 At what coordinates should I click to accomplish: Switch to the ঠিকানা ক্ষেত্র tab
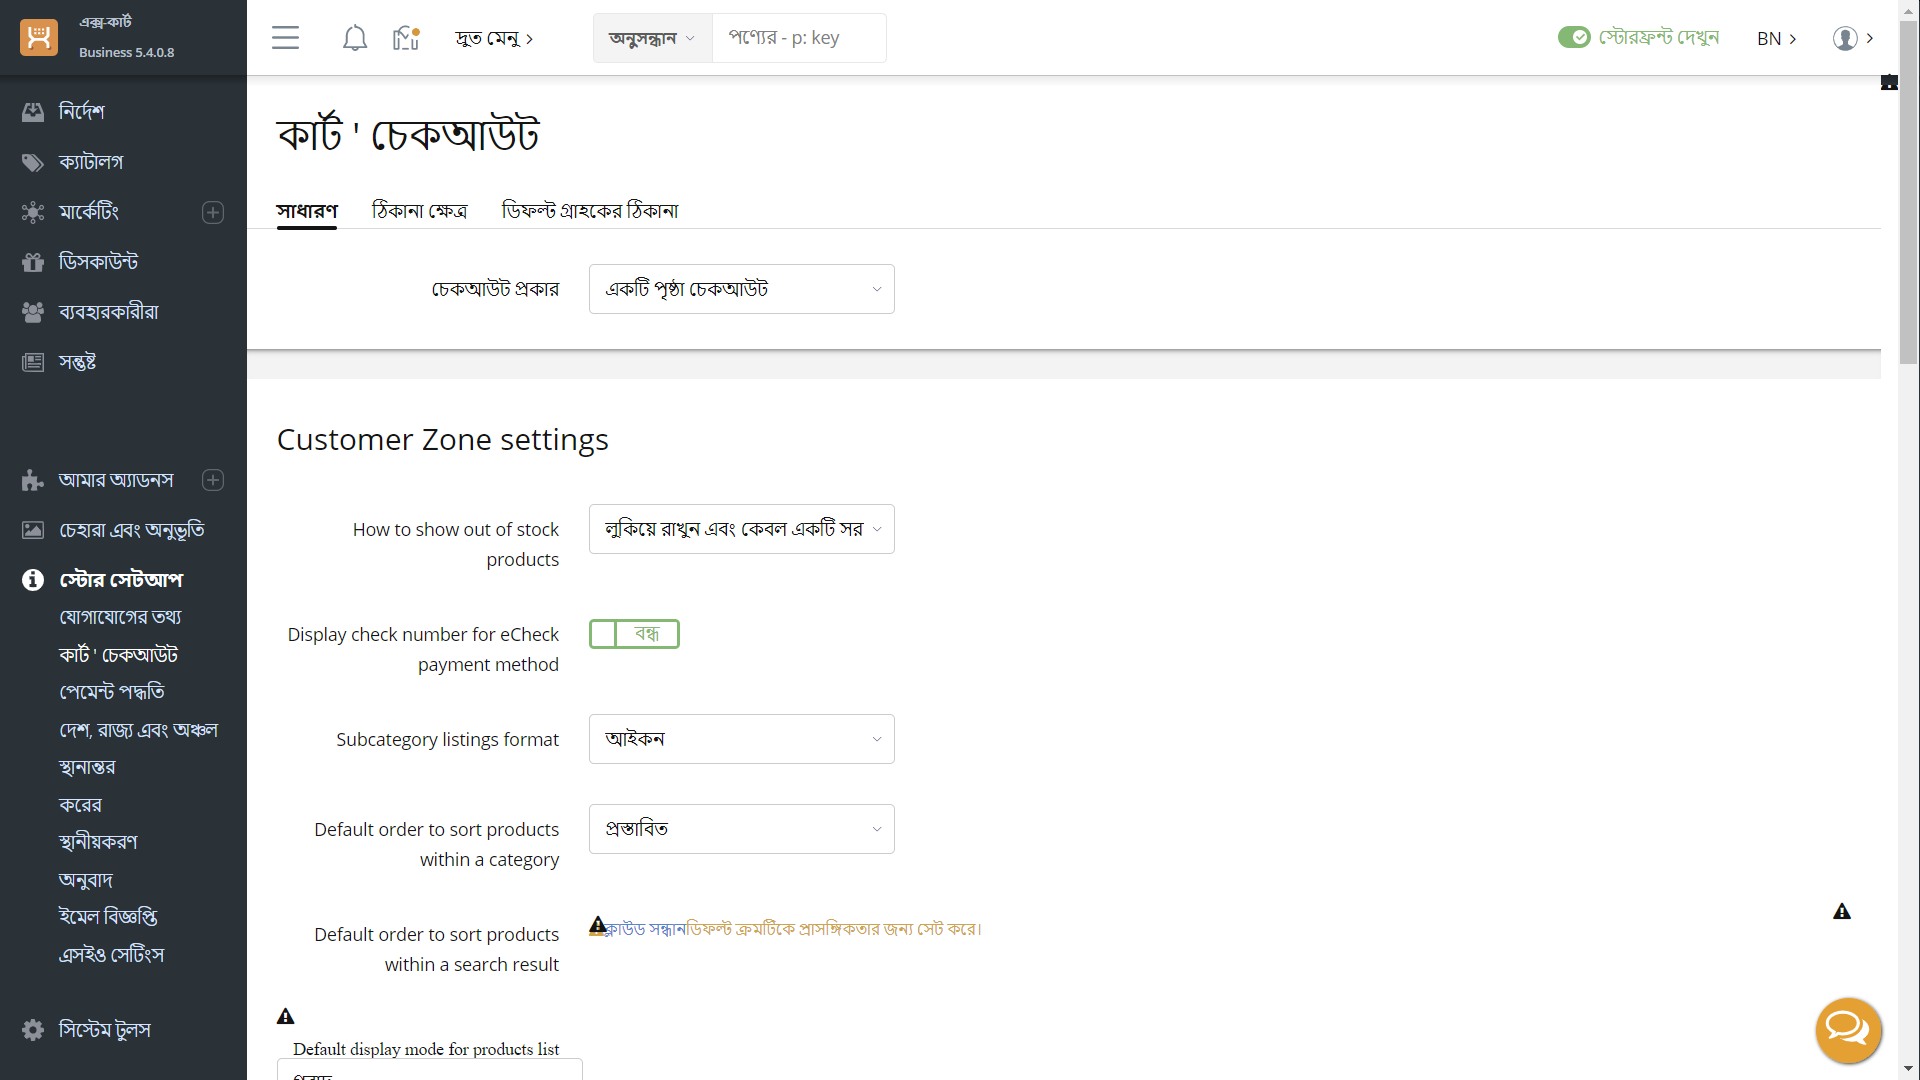click(419, 211)
